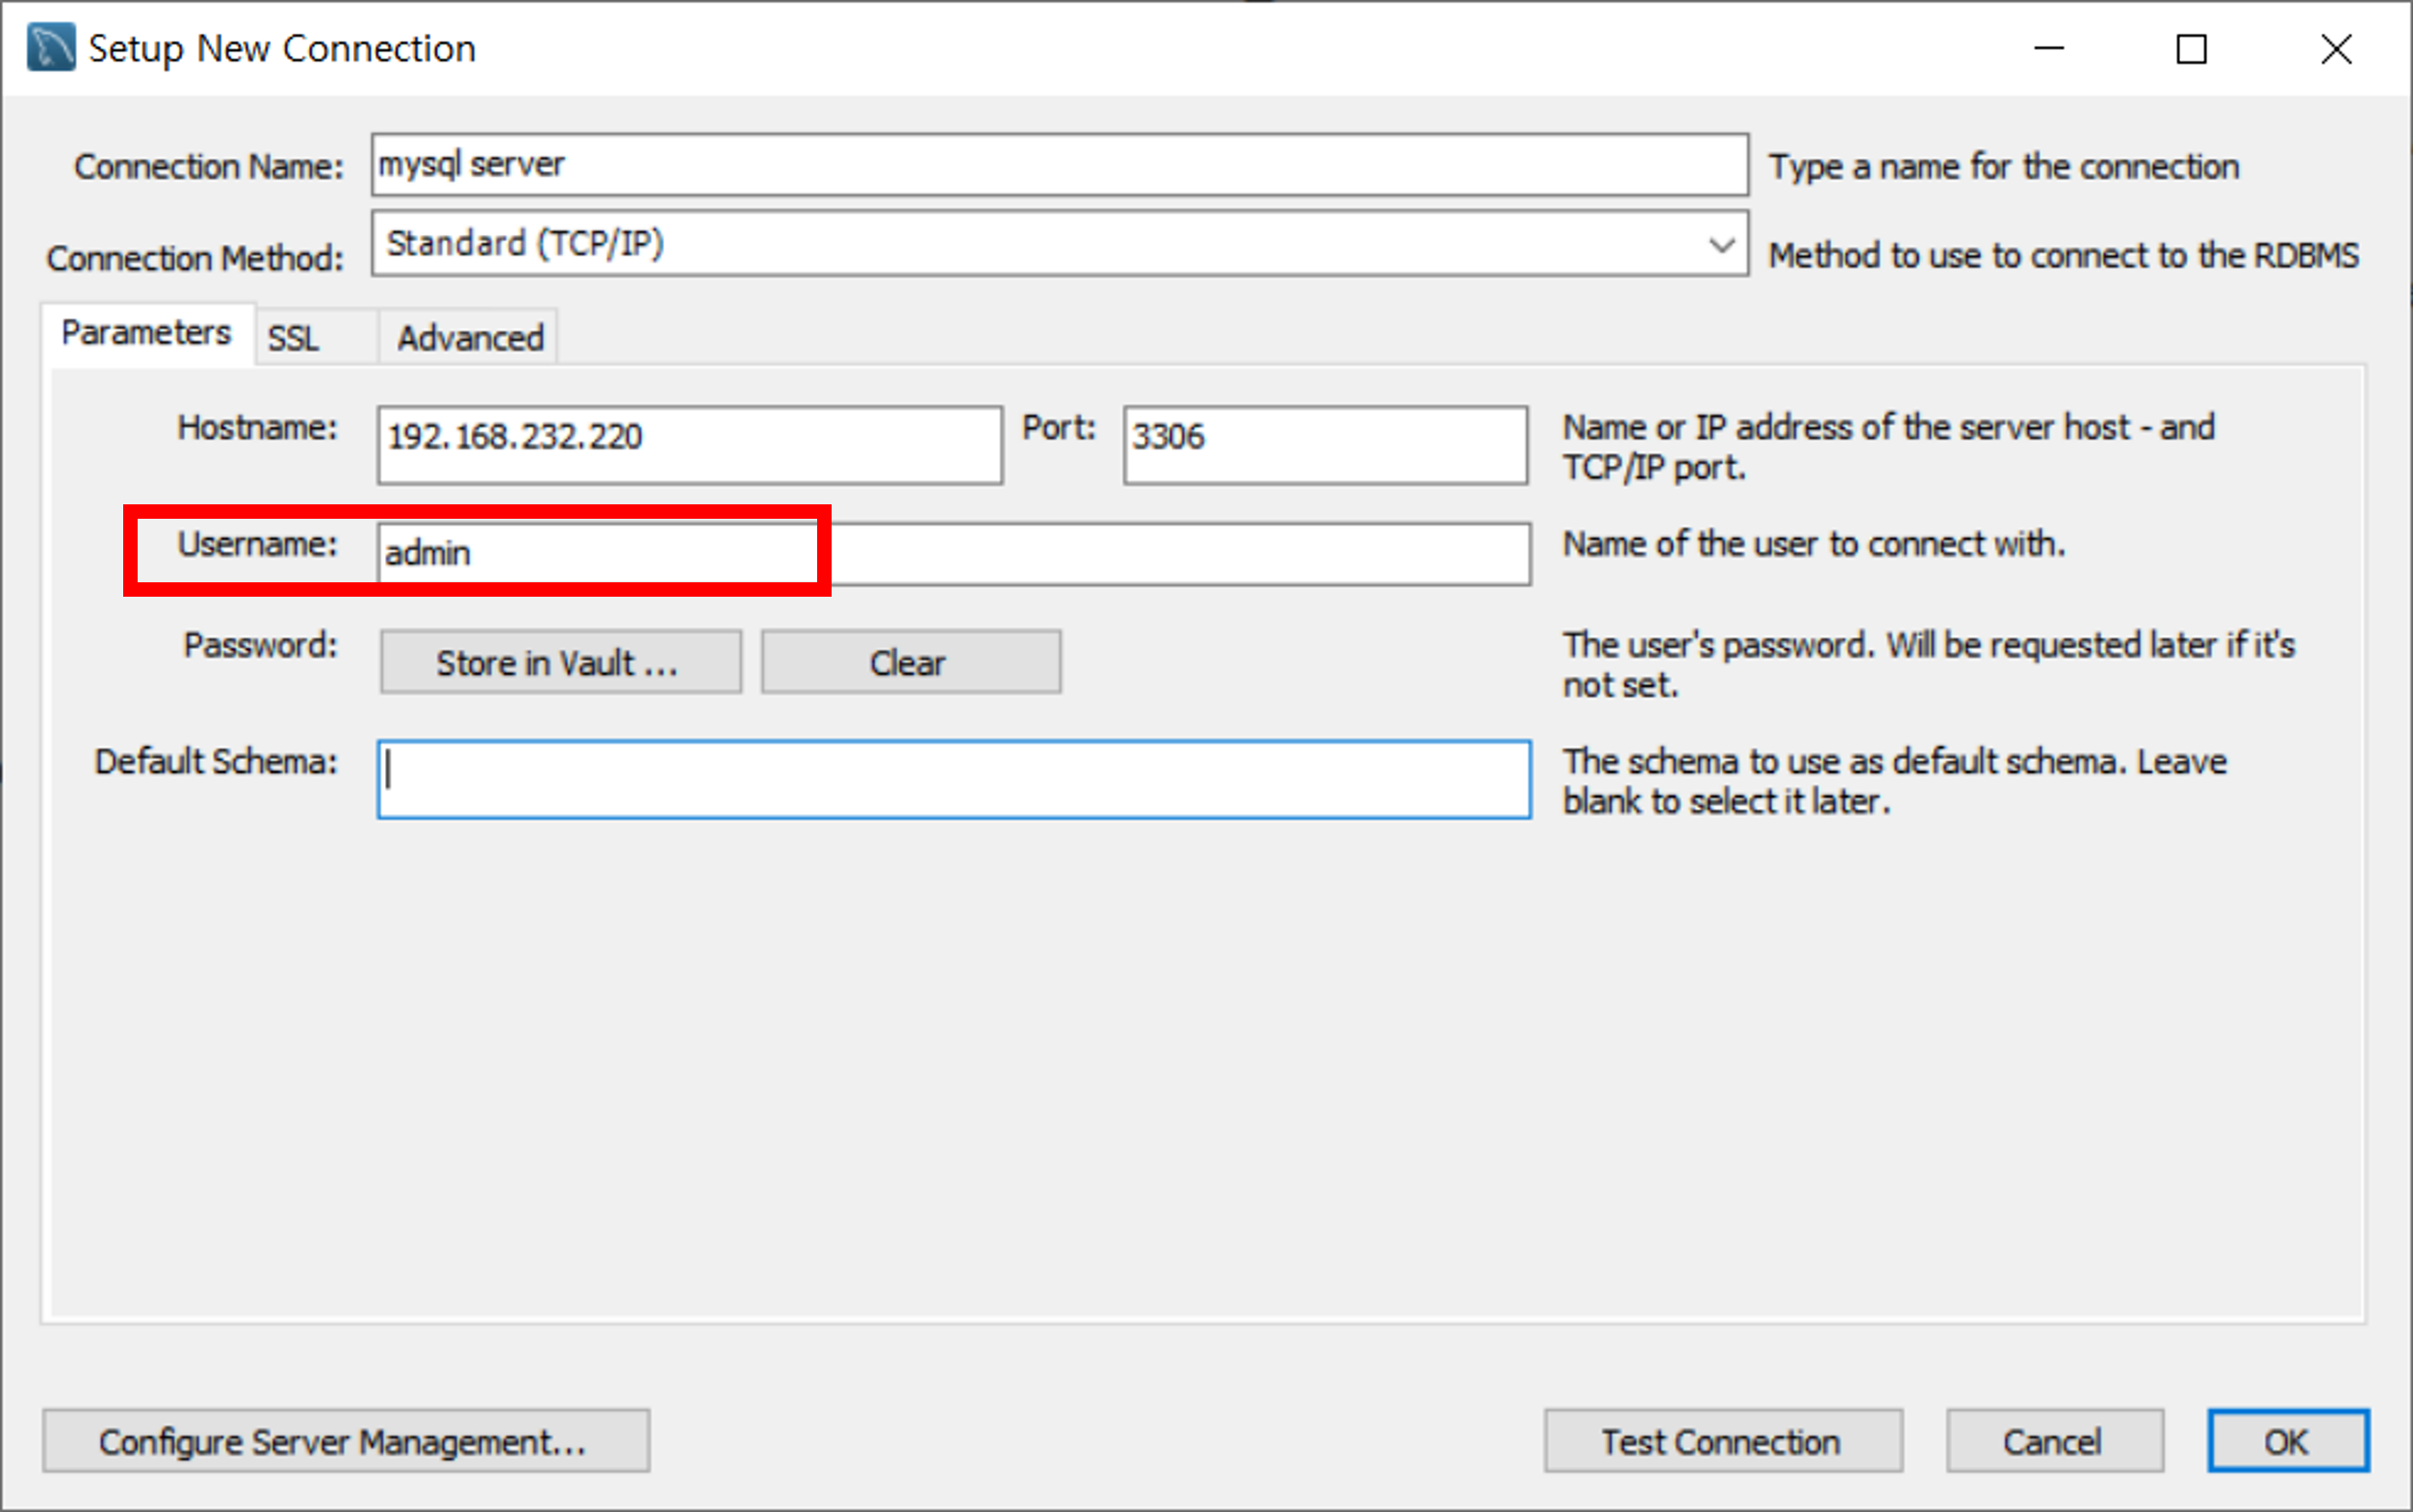
Task: Open the Advanced tab
Action: pyautogui.click(x=470, y=338)
